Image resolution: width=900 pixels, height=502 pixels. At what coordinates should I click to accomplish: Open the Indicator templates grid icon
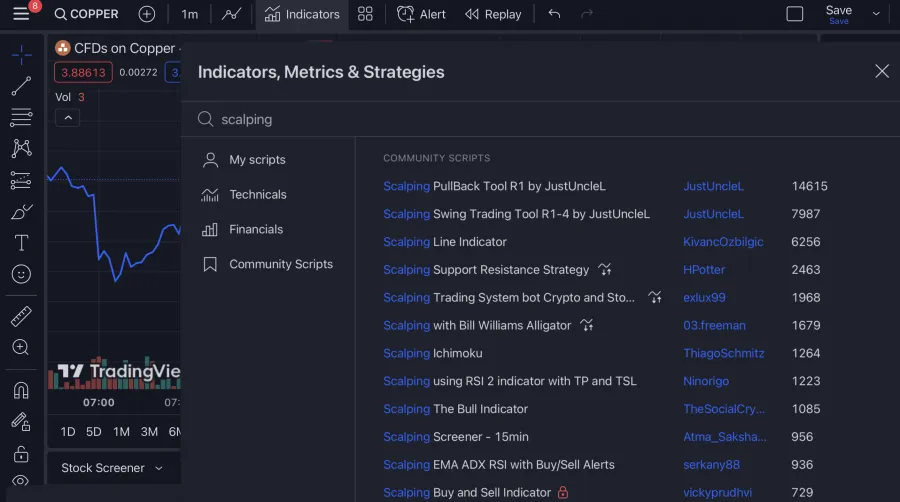pyautogui.click(x=365, y=14)
